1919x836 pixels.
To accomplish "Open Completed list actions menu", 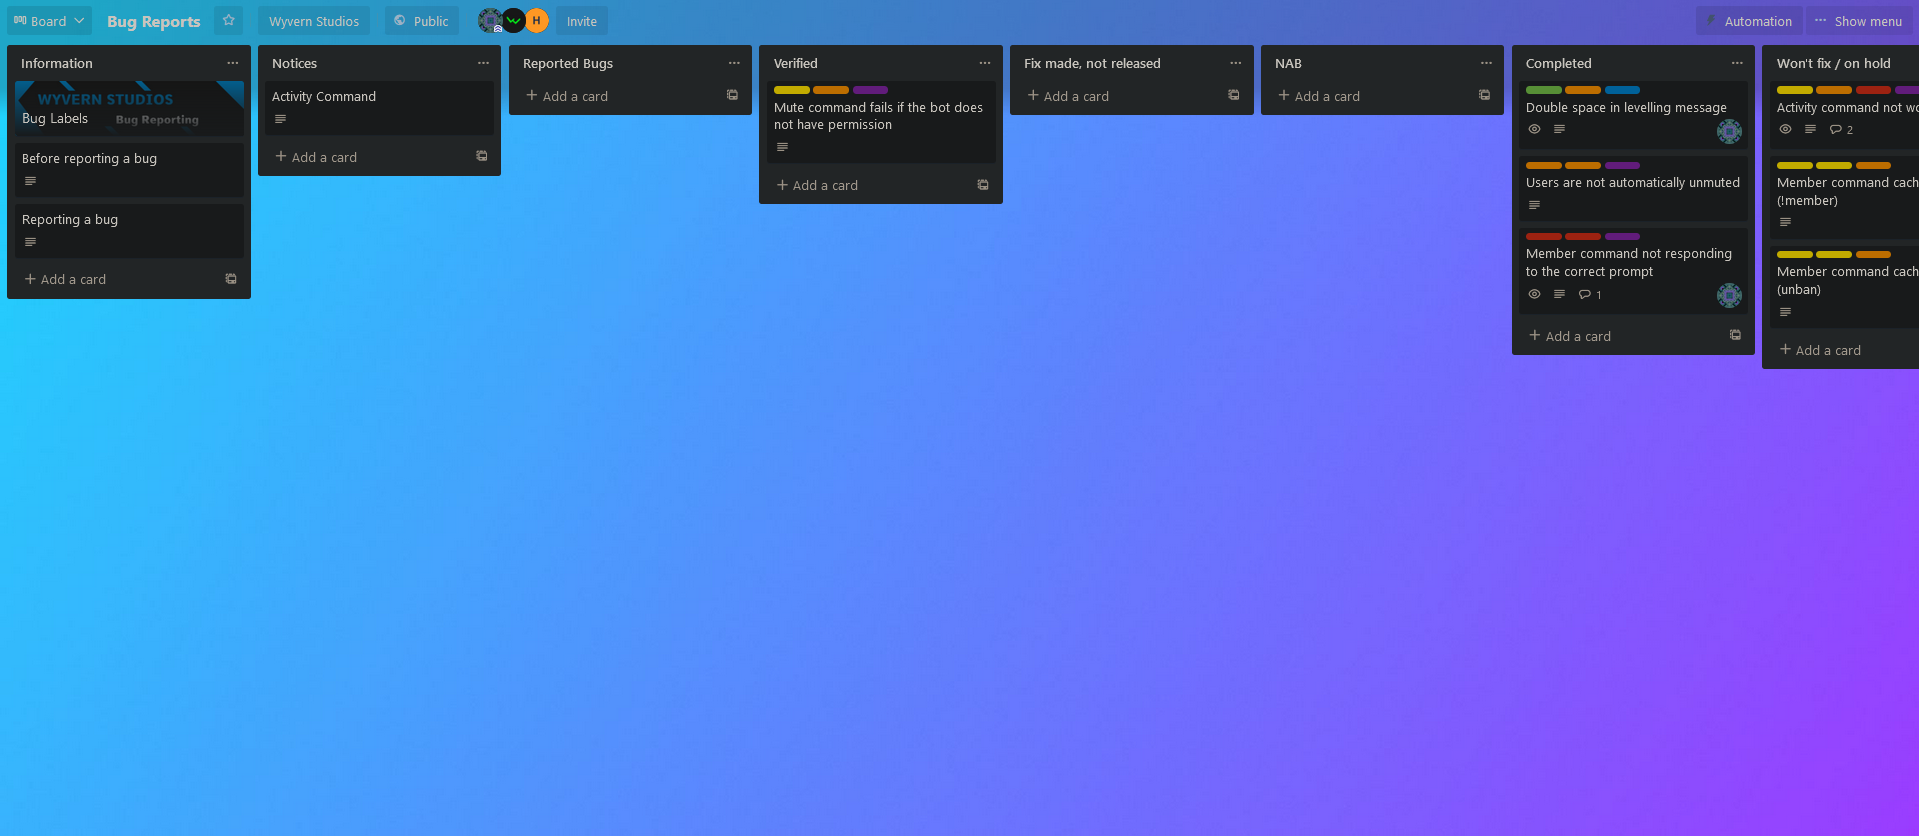I will click(x=1737, y=63).
